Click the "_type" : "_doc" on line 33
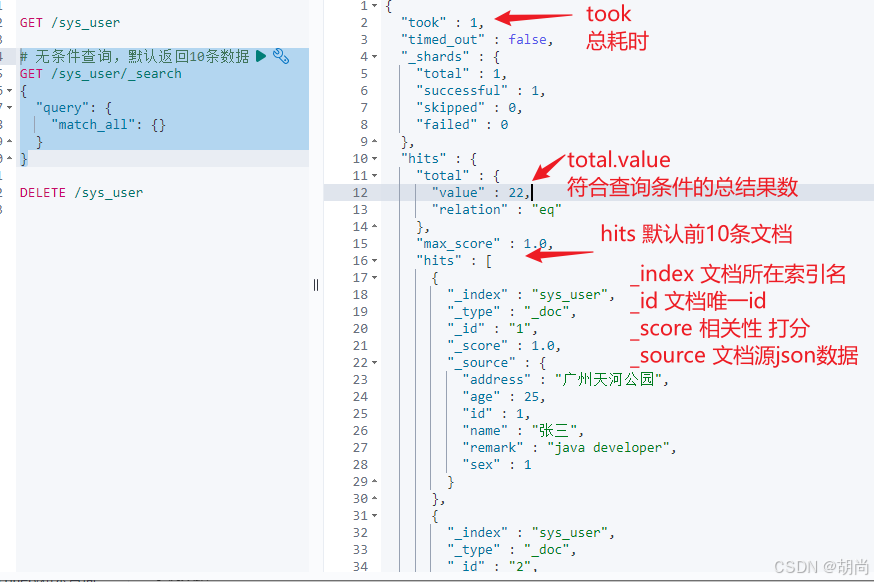874x582 pixels. (511, 550)
